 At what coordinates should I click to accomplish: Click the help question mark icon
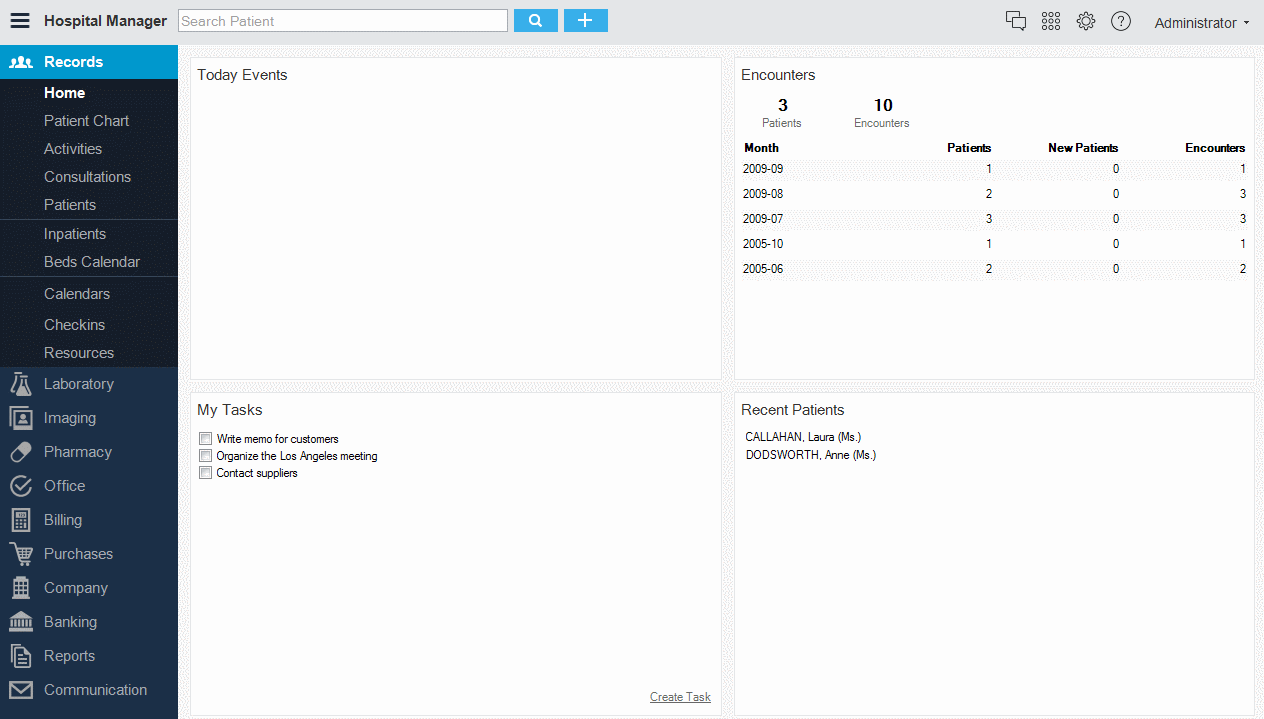pyautogui.click(x=1120, y=21)
